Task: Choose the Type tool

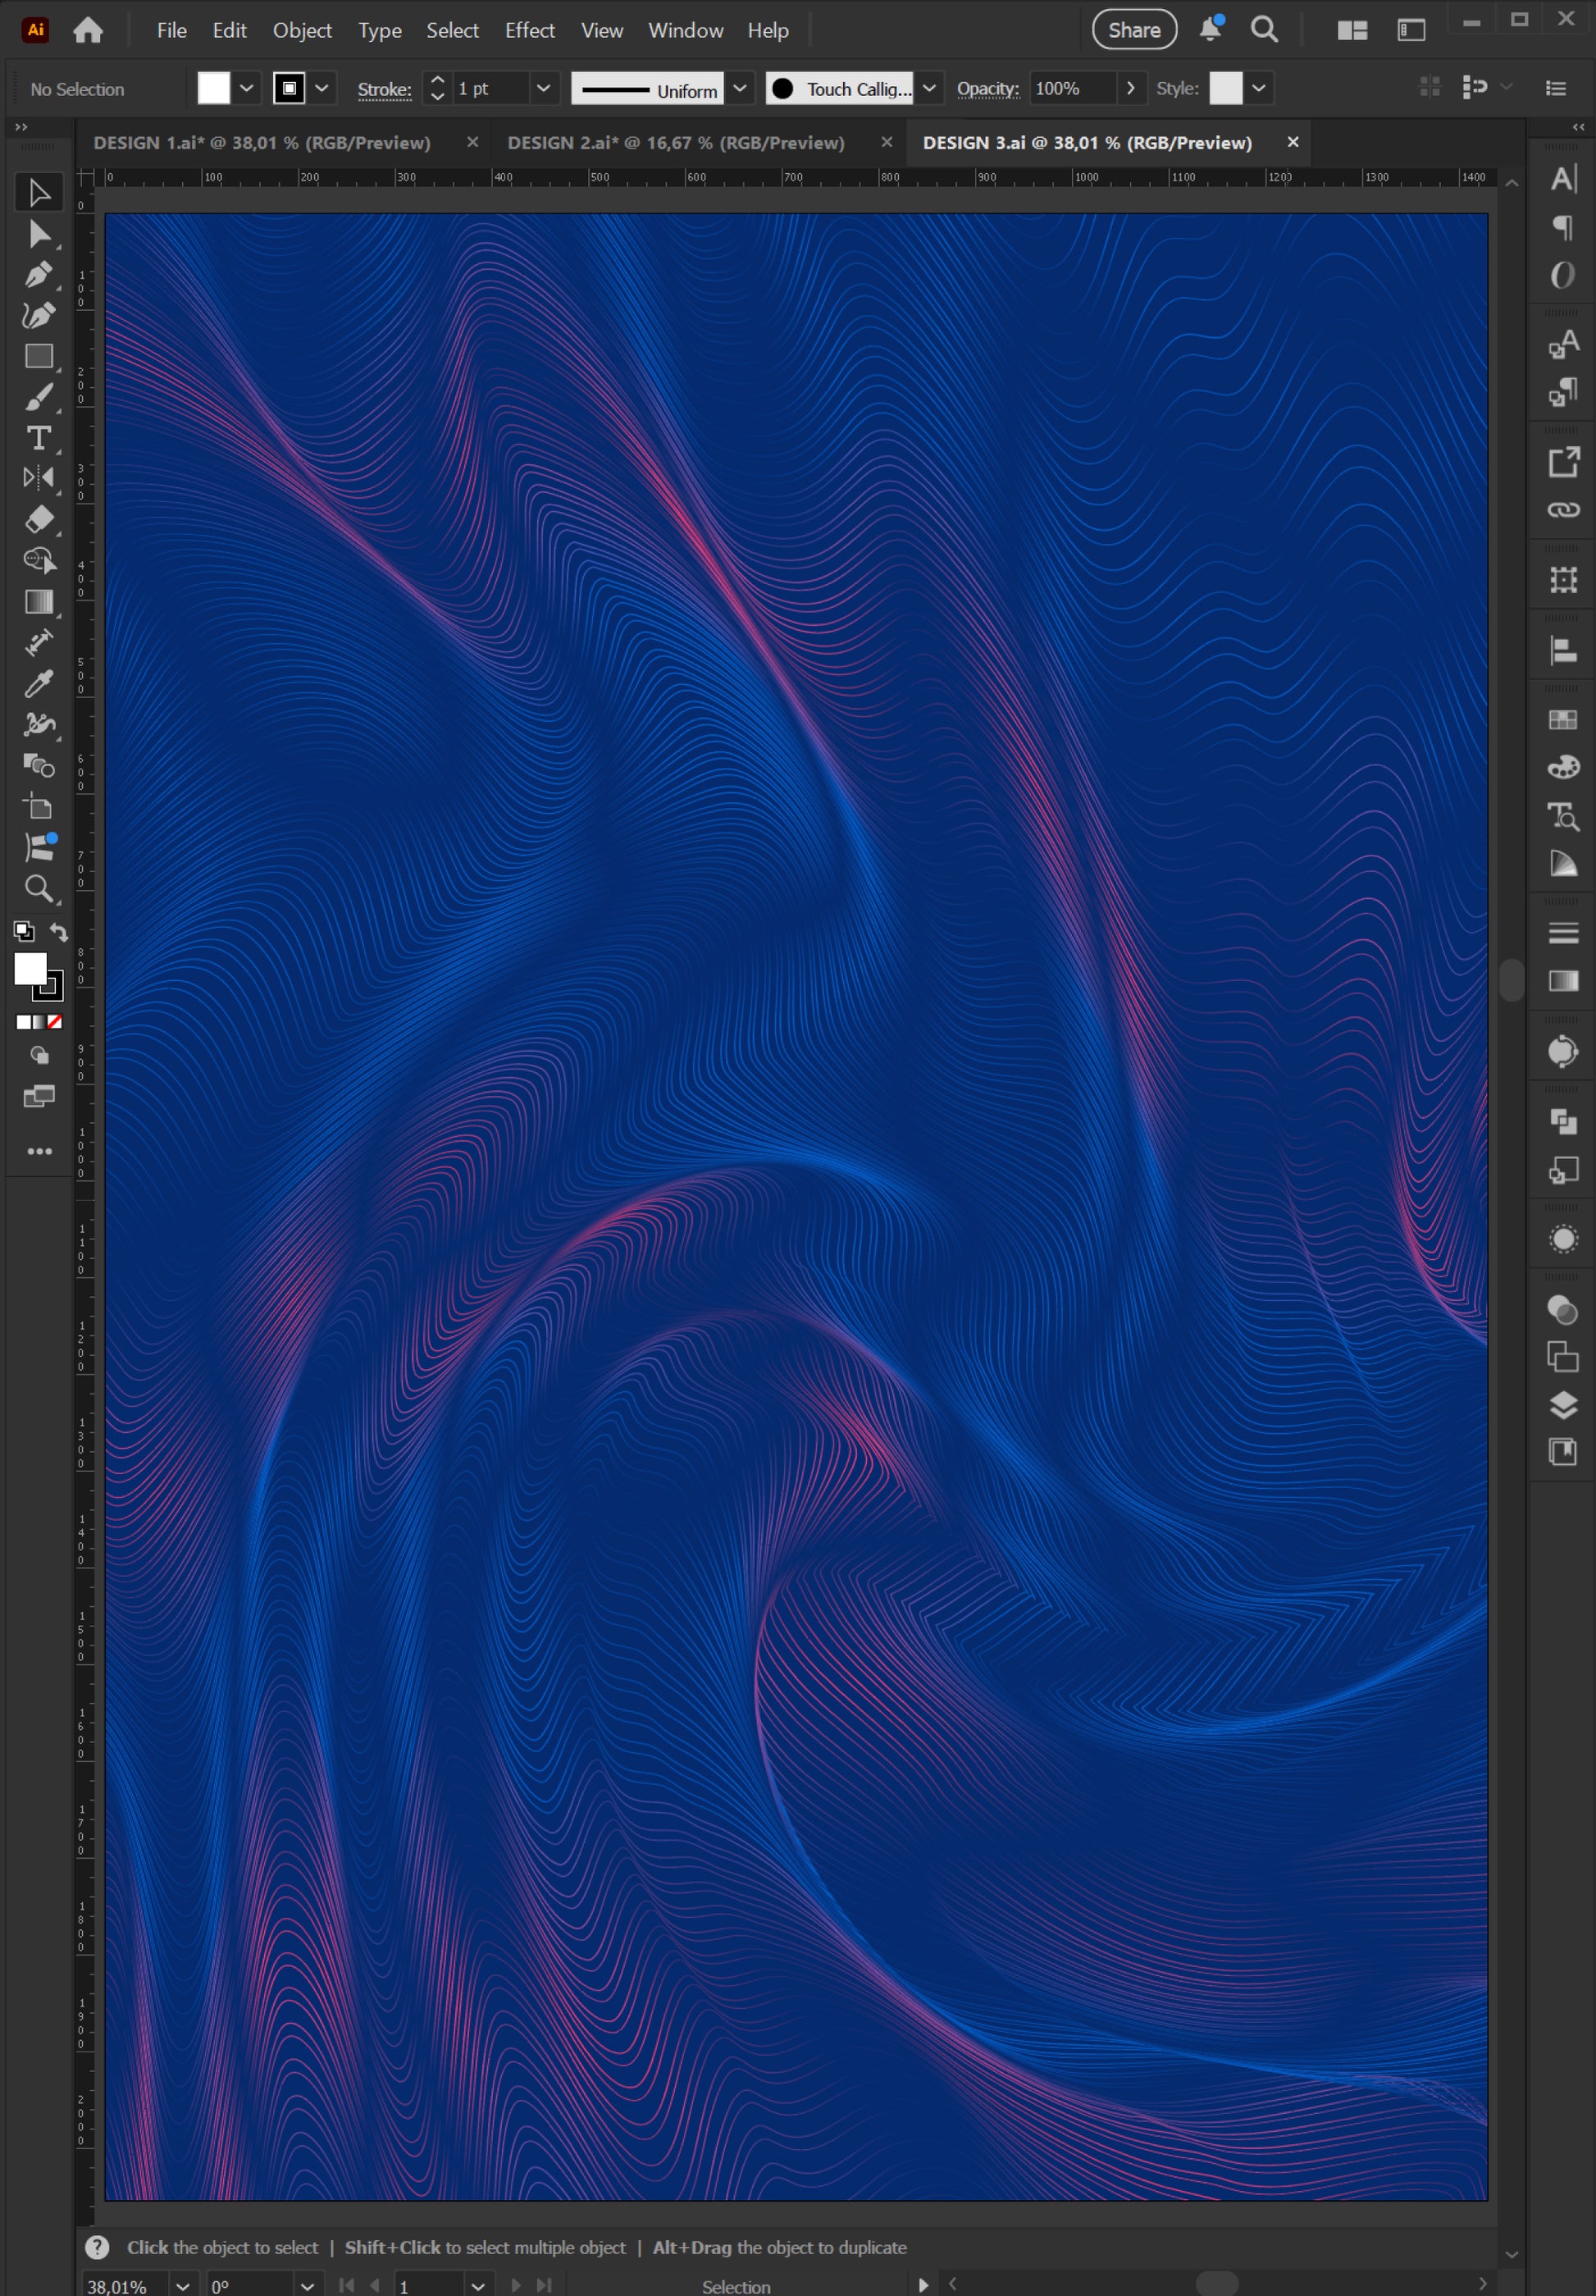Action: point(39,438)
